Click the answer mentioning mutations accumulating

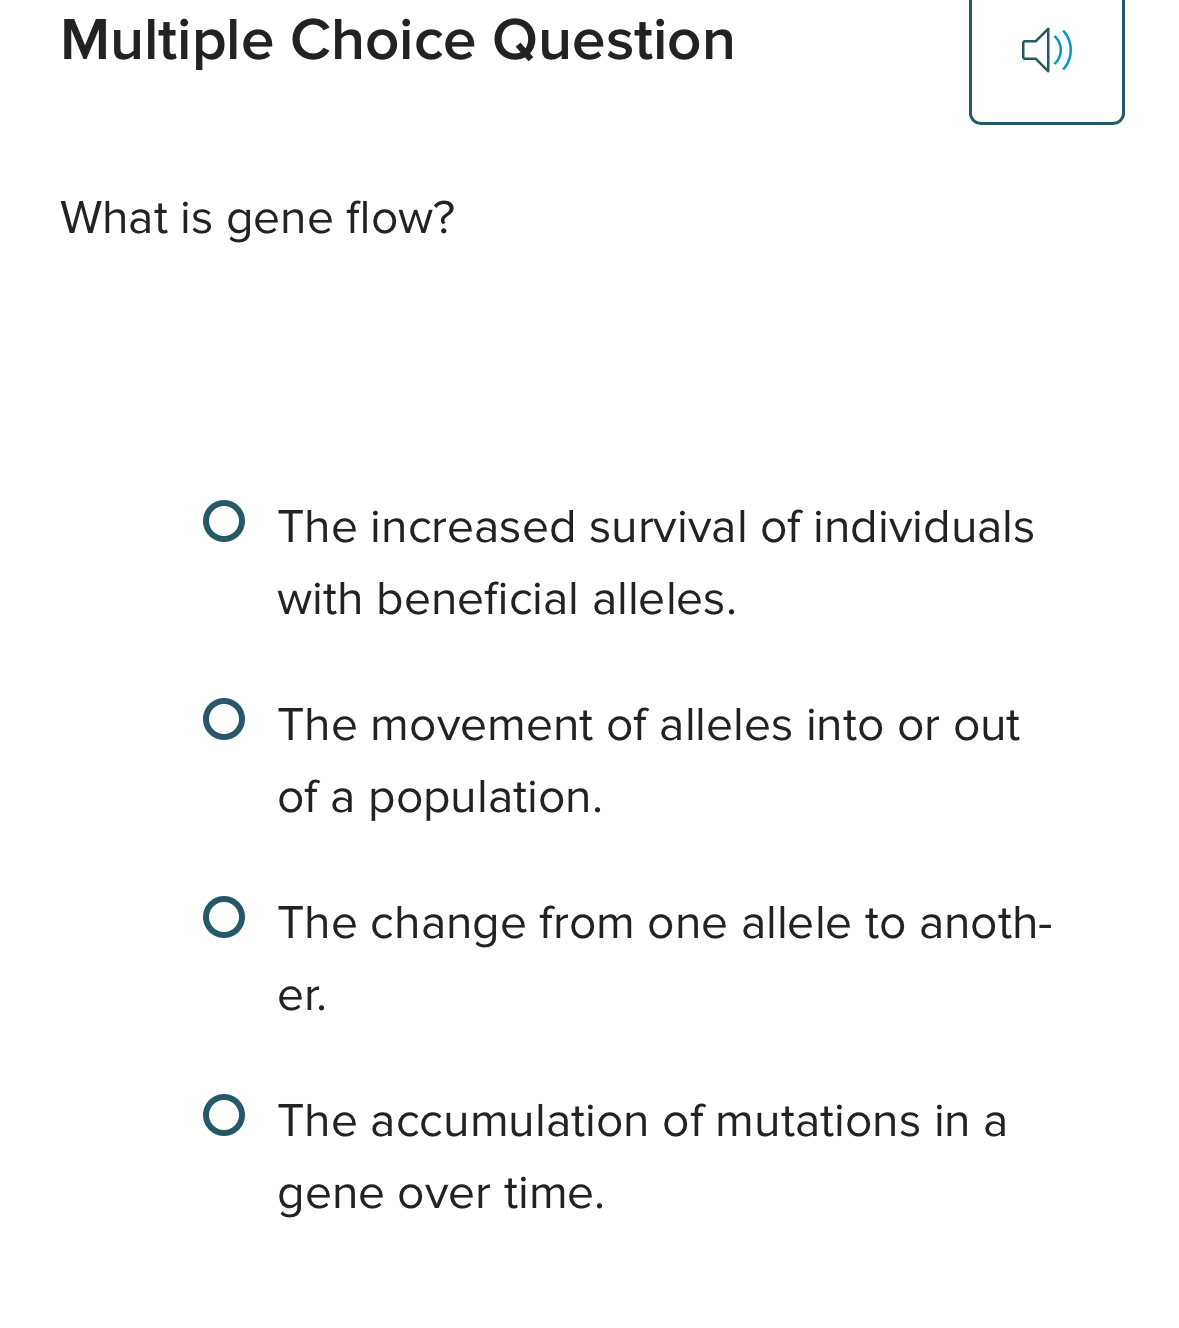[x=640, y=1157]
